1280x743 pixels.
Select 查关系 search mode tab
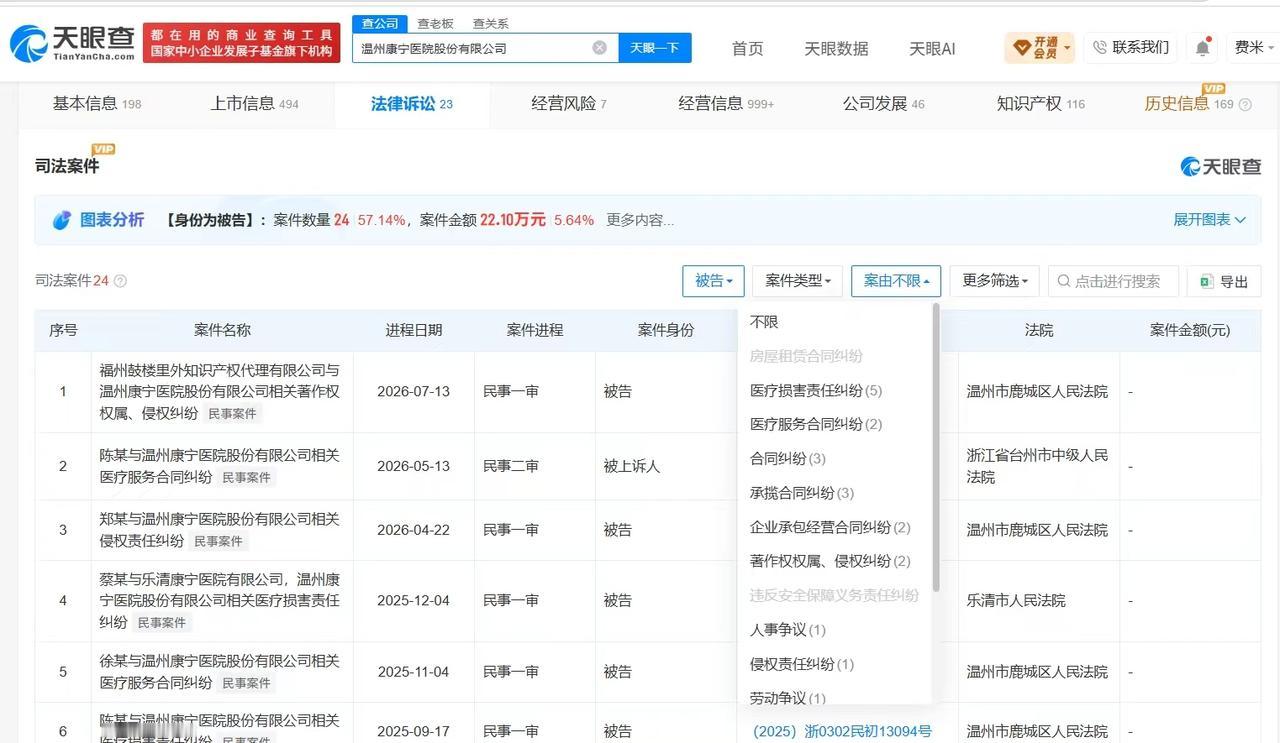(490, 23)
